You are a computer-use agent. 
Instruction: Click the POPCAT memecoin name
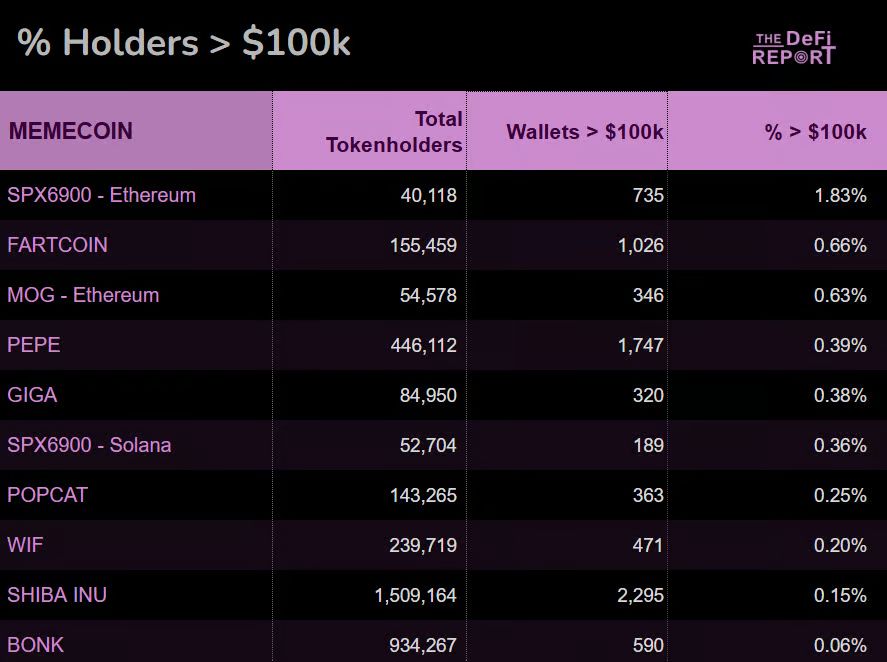[x=47, y=495]
